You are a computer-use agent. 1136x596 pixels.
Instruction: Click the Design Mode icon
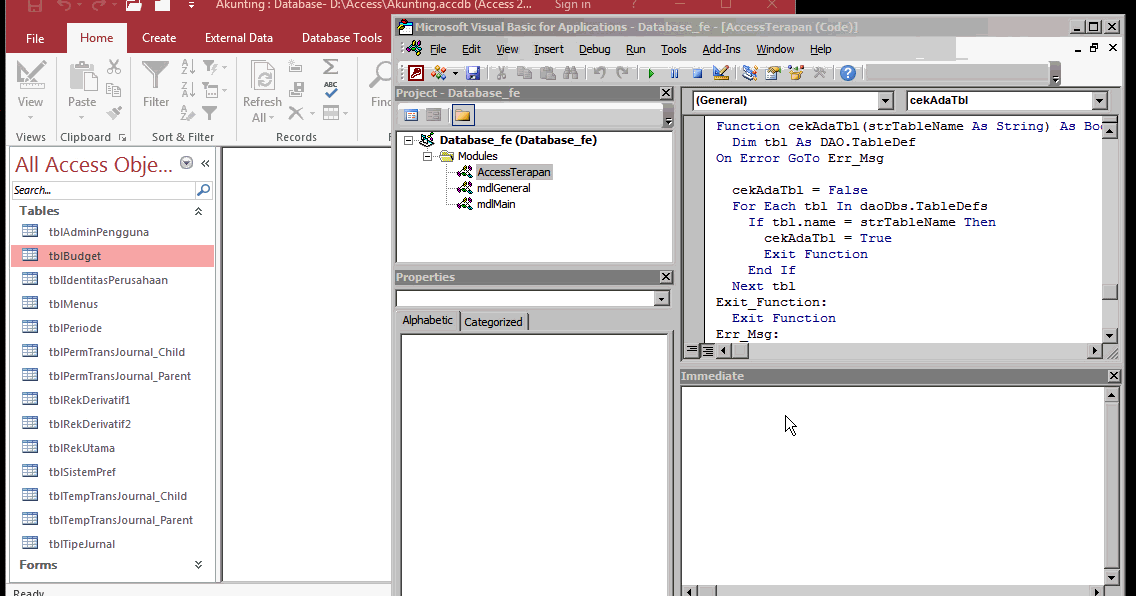tap(721, 73)
